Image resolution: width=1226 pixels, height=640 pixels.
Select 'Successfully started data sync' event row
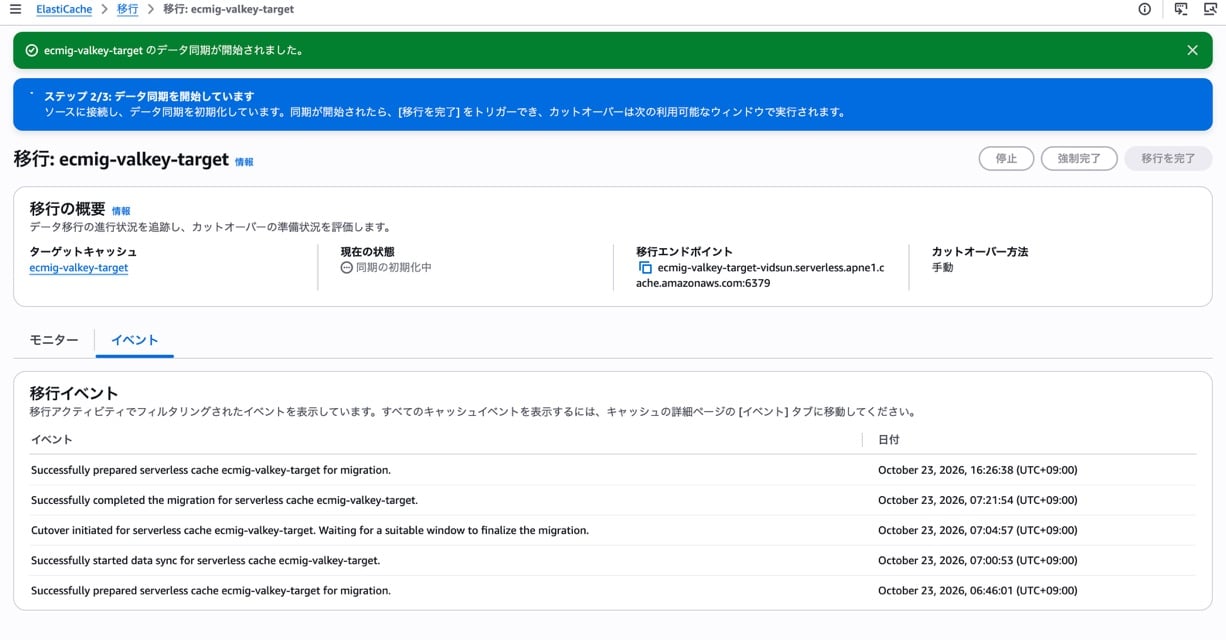click(x=613, y=560)
